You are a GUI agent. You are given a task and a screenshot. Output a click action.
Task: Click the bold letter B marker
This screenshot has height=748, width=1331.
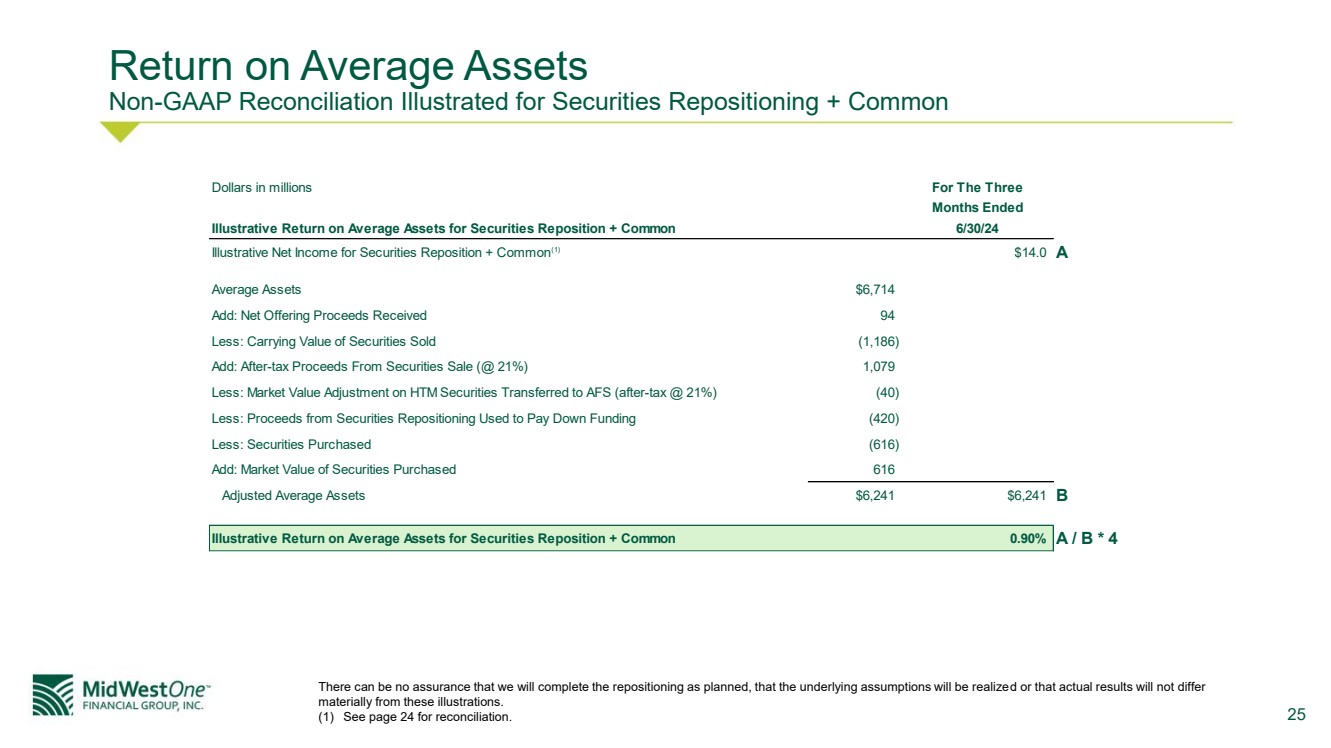tap(1062, 496)
